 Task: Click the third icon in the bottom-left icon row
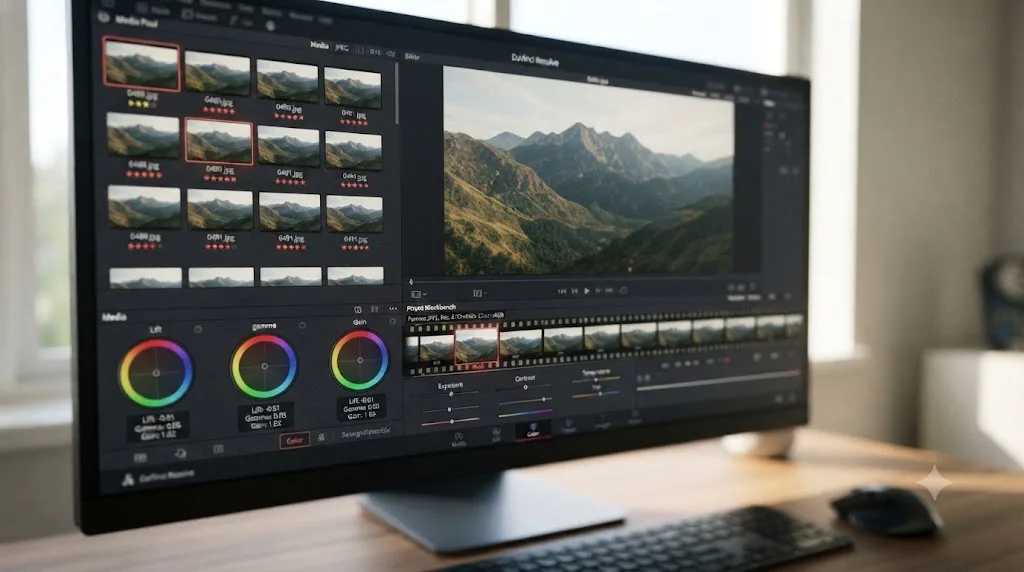tap(218, 449)
